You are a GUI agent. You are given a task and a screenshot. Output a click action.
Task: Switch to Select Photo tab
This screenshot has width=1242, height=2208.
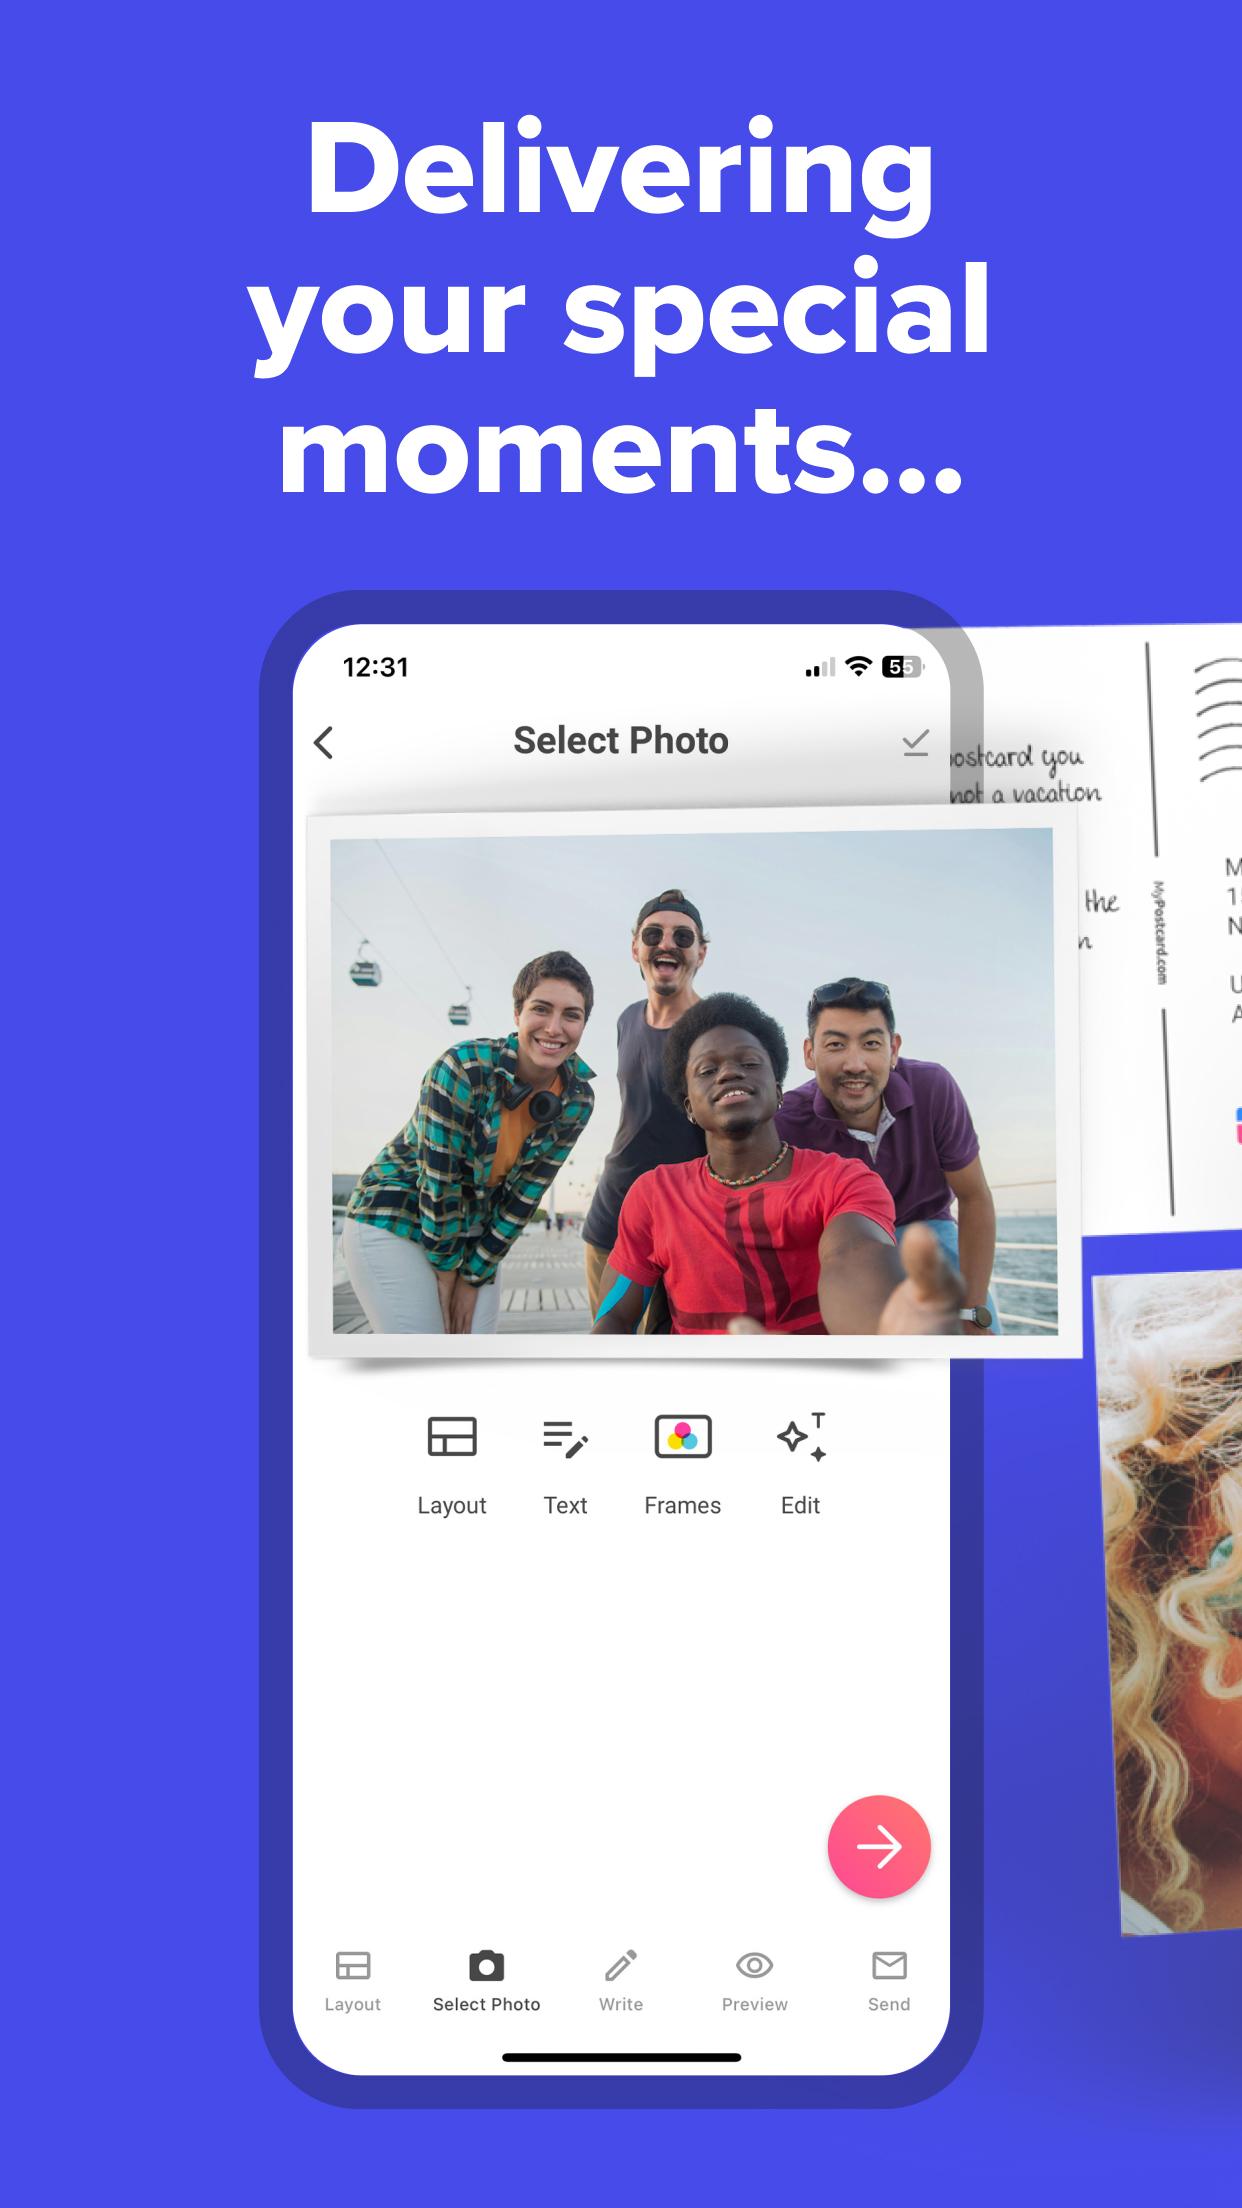coord(487,1981)
